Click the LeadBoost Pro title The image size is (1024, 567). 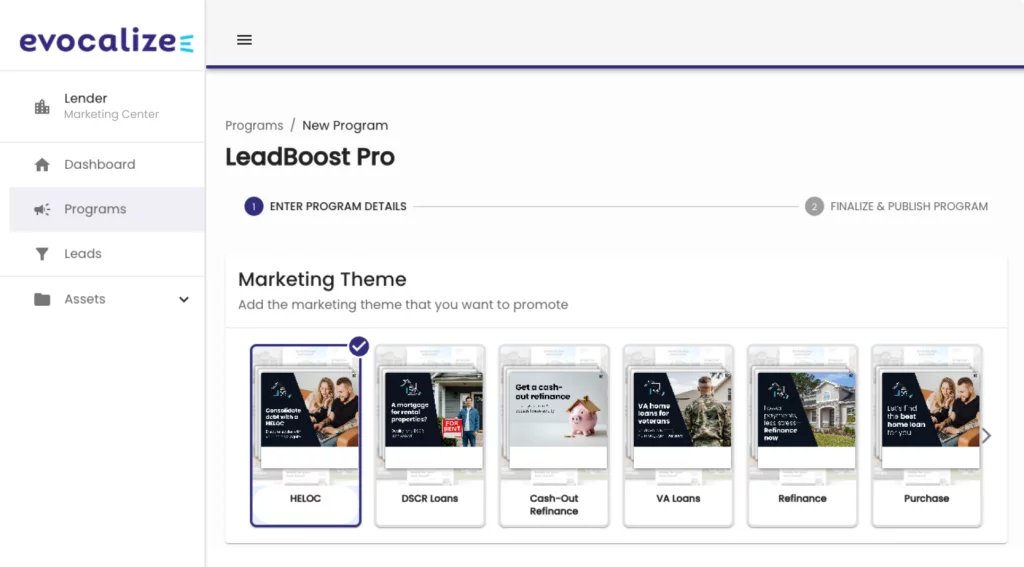pos(310,157)
